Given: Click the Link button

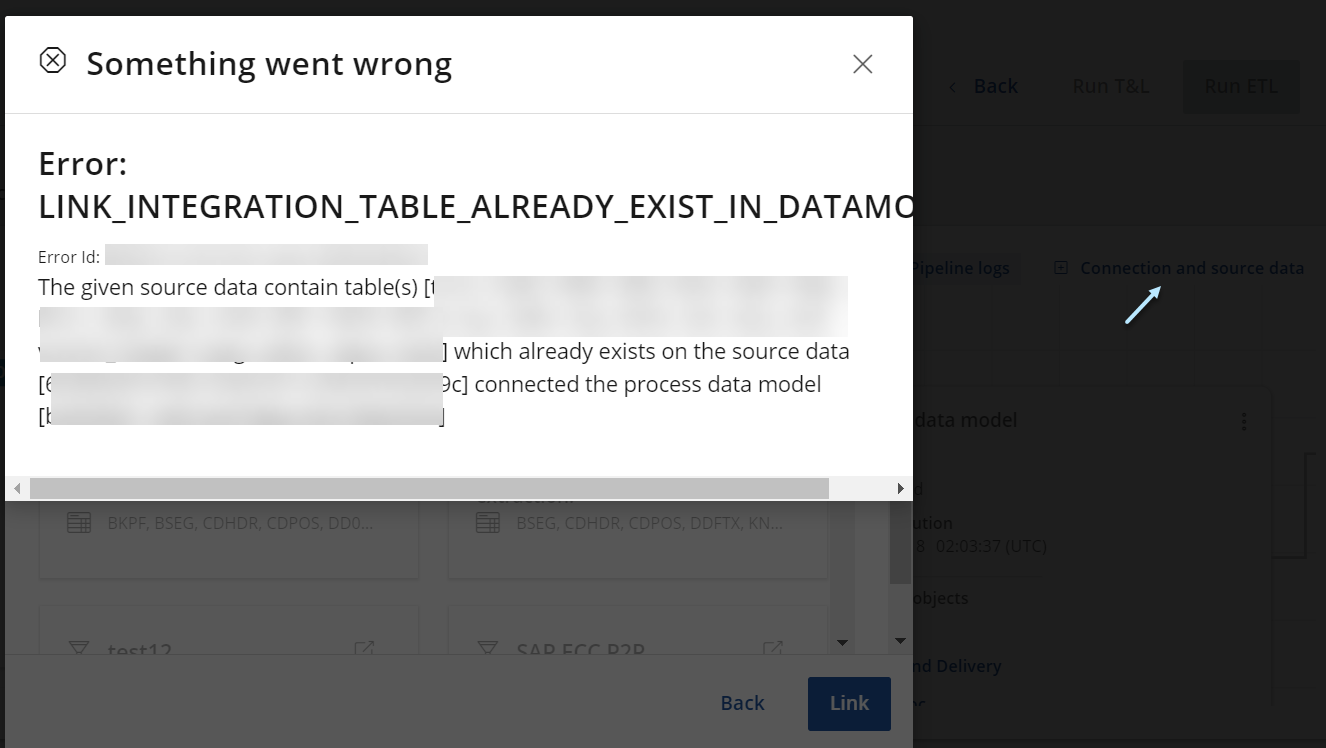Looking at the screenshot, I should 849,703.
